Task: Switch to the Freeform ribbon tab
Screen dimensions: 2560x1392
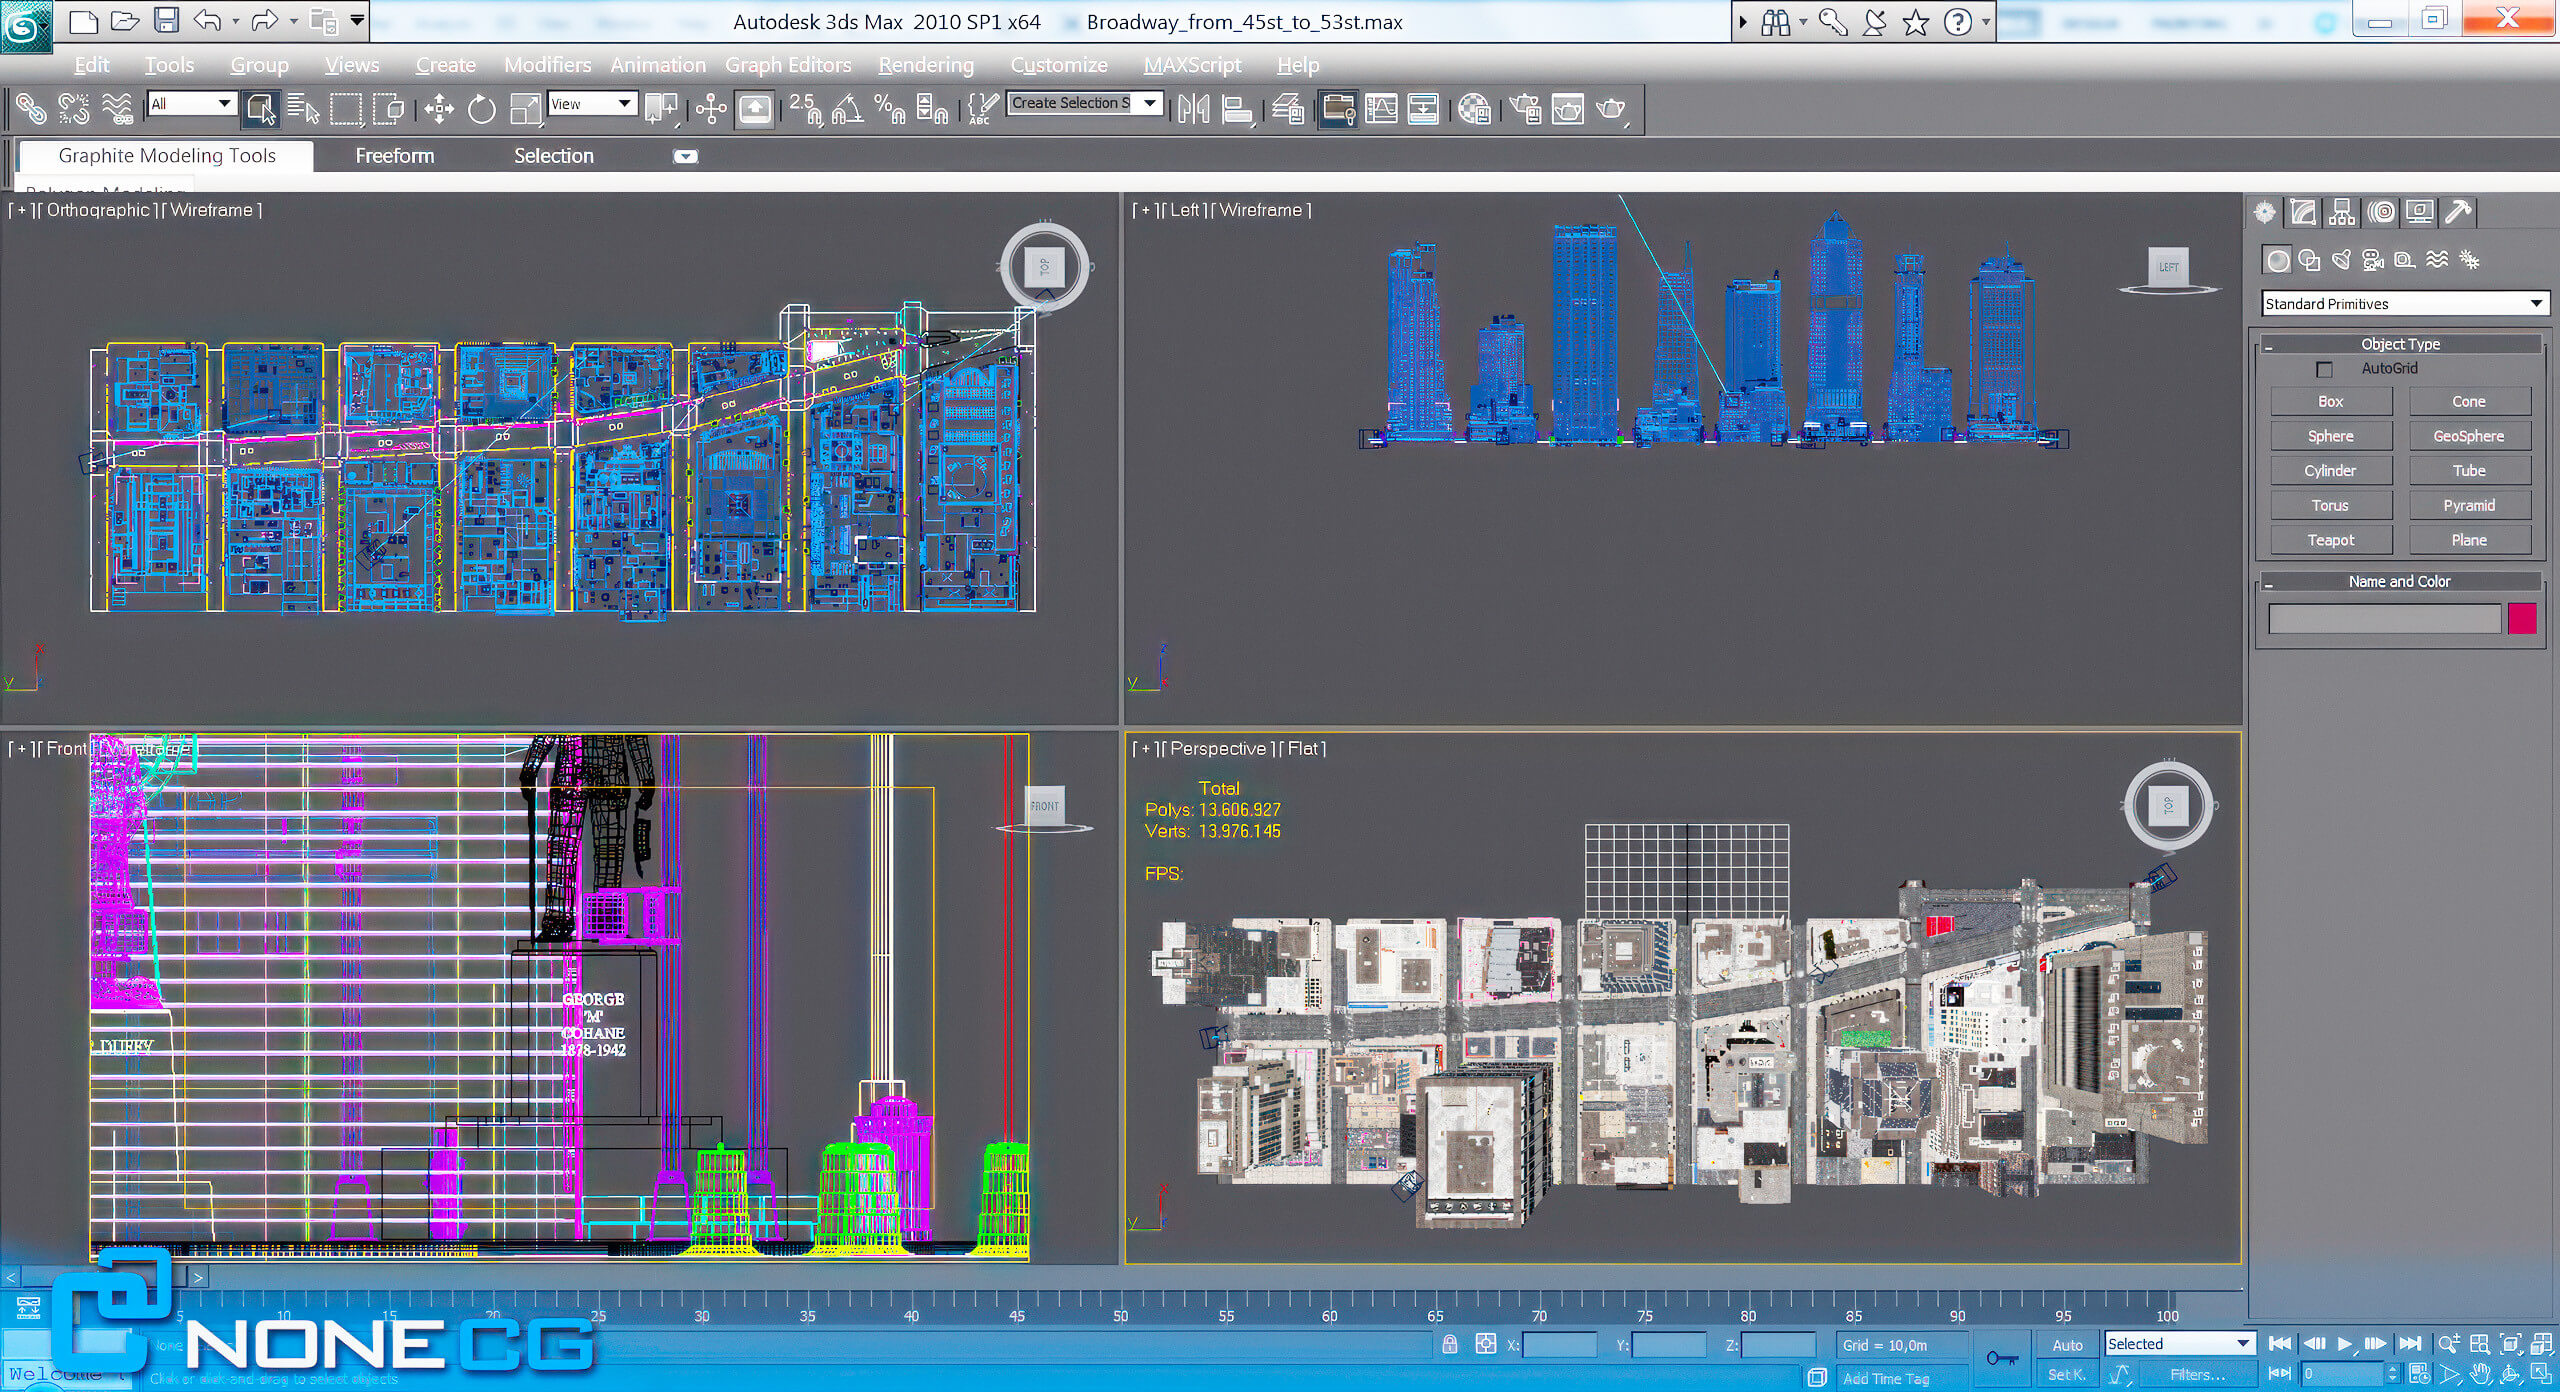Action: coord(394,156)
